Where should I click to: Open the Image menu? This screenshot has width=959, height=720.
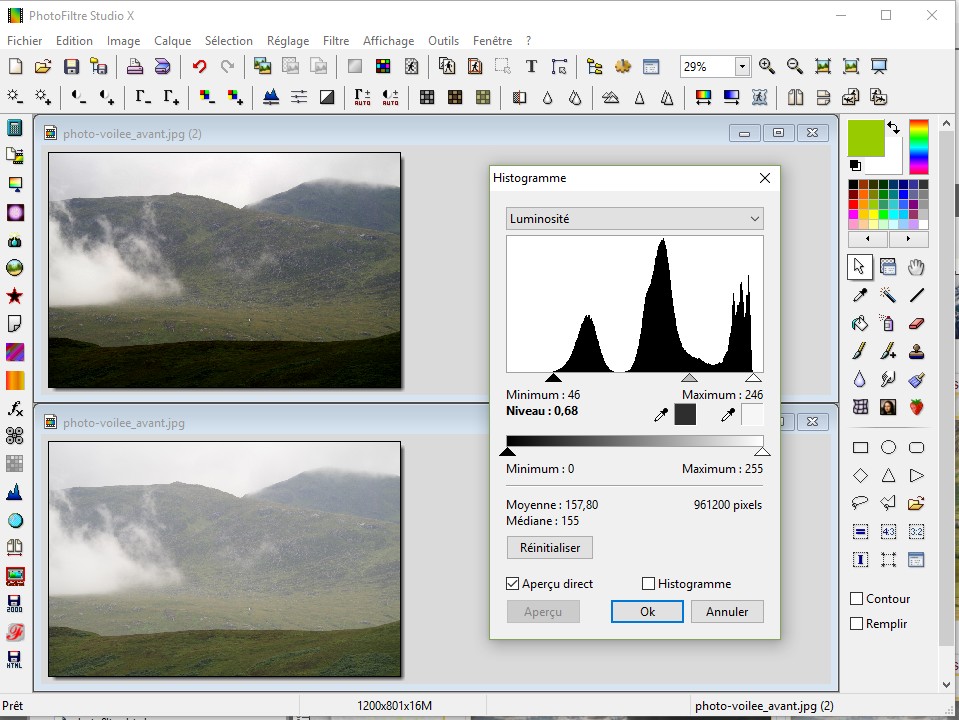(x=124, y=40)
